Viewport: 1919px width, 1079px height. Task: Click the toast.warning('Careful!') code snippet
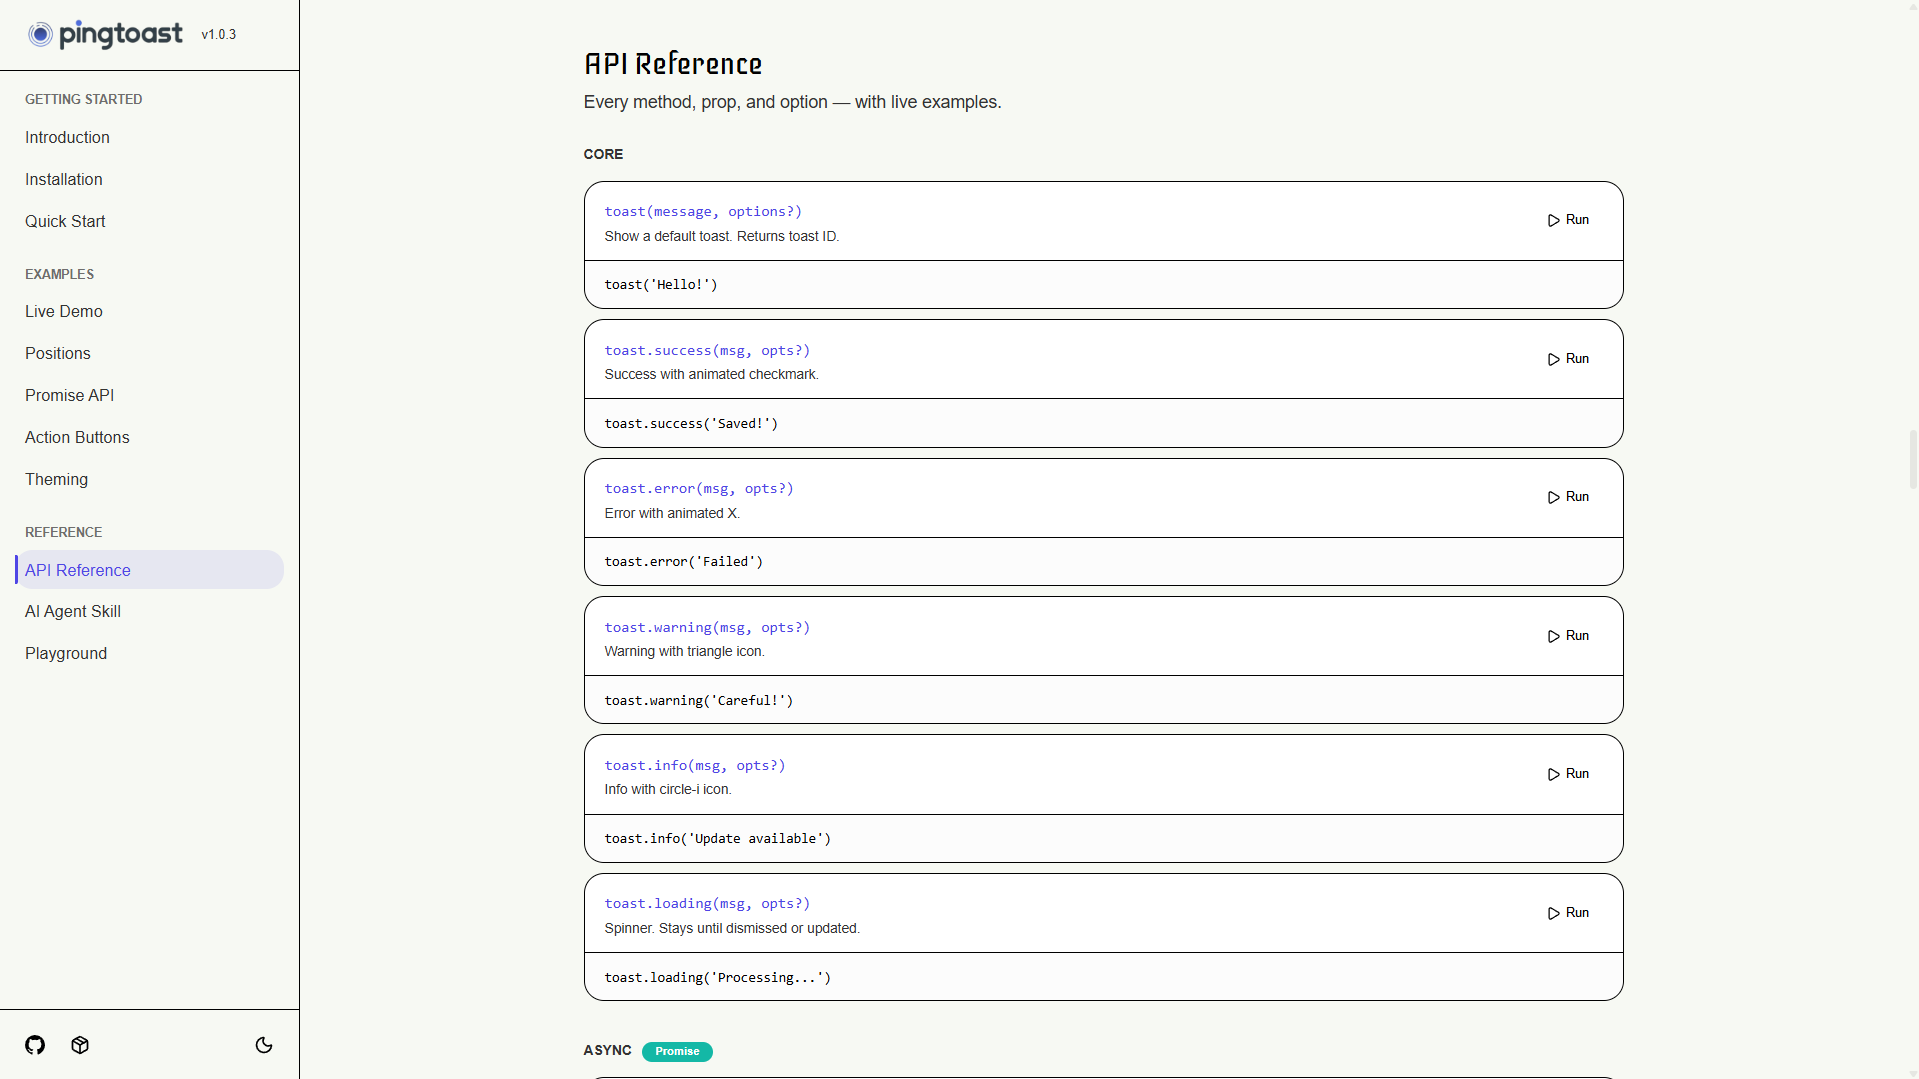(x=698, y=701)
